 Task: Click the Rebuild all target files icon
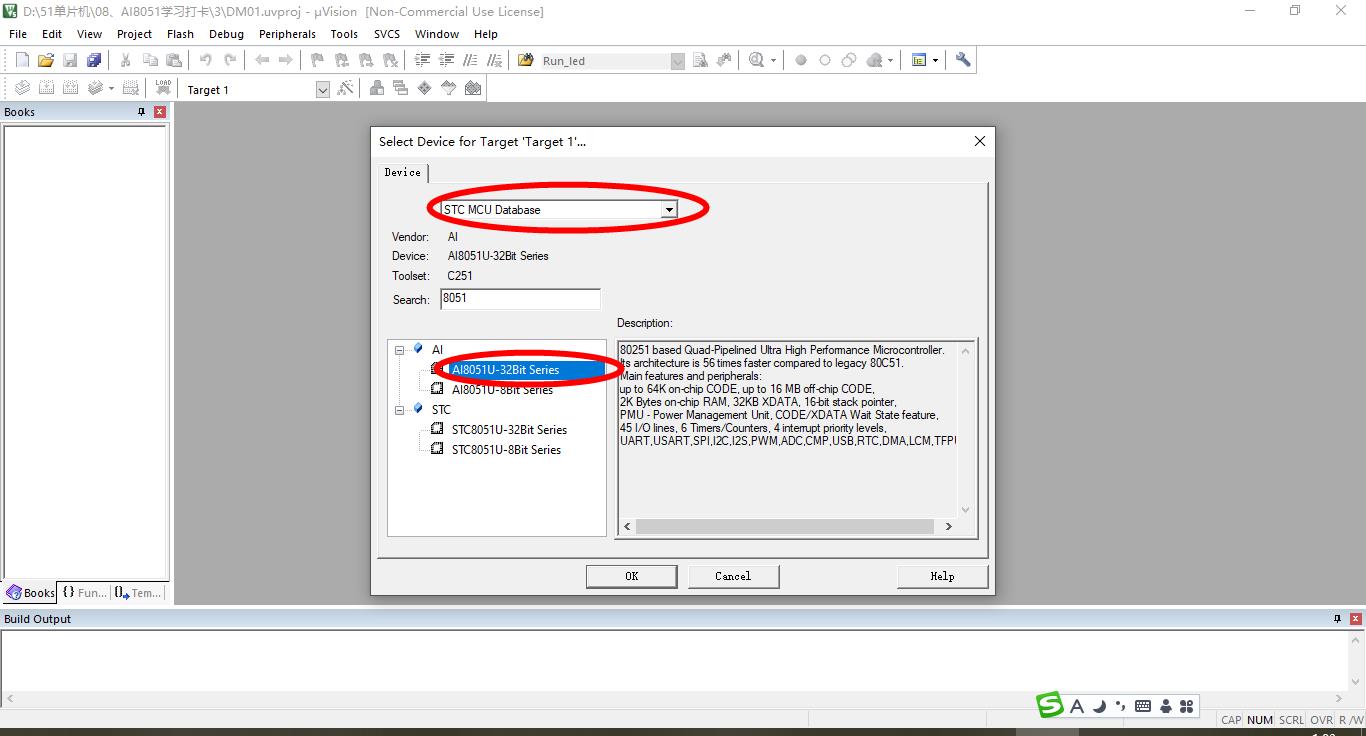[70, 88]
